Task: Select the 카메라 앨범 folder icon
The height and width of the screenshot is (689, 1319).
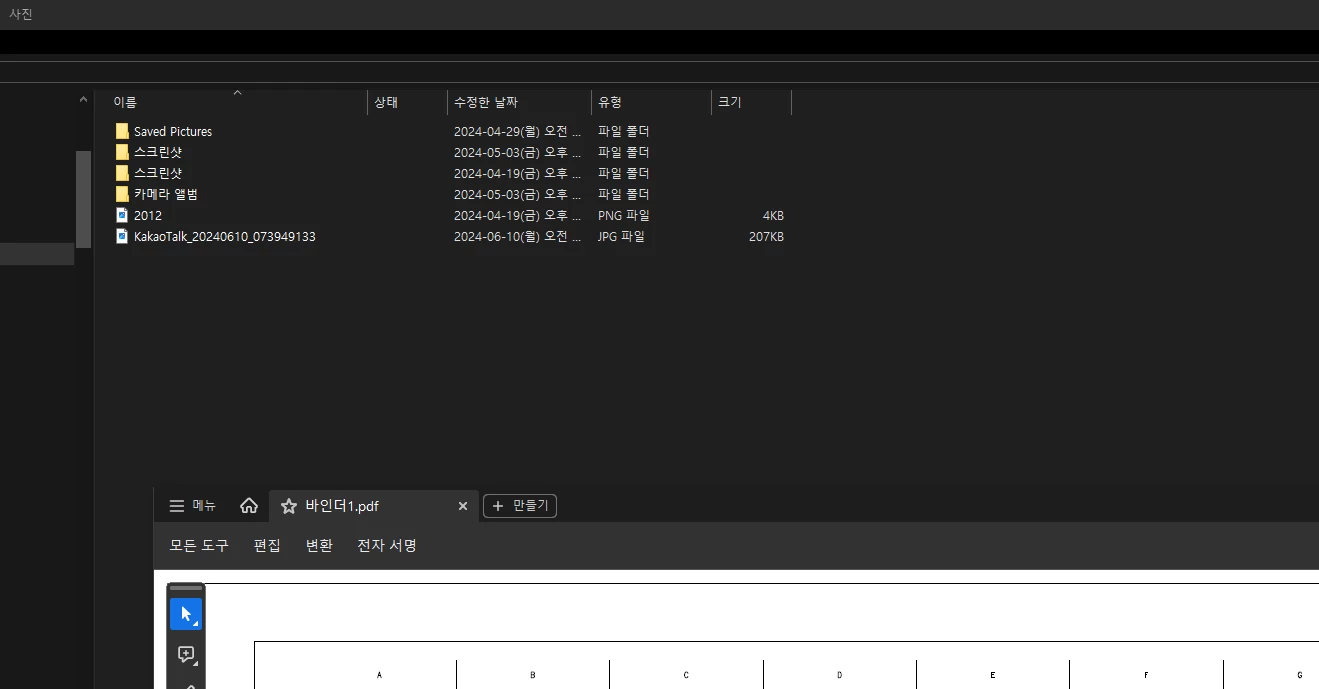Action: pos(122,194)
